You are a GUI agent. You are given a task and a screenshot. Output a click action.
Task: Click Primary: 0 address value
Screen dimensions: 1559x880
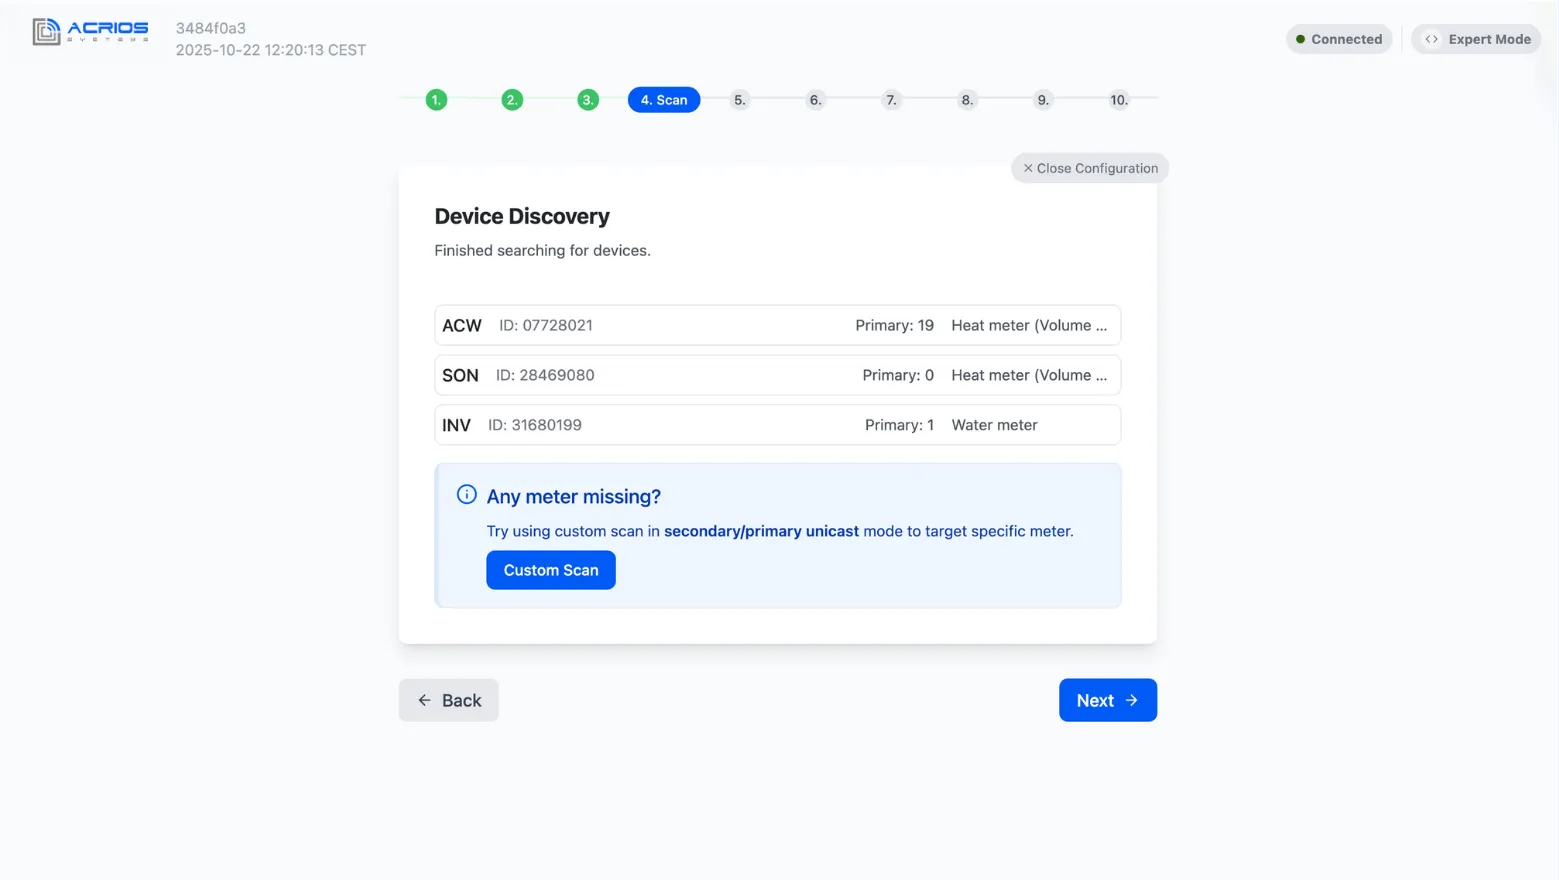pyautogui.click(x=898, y=375)
